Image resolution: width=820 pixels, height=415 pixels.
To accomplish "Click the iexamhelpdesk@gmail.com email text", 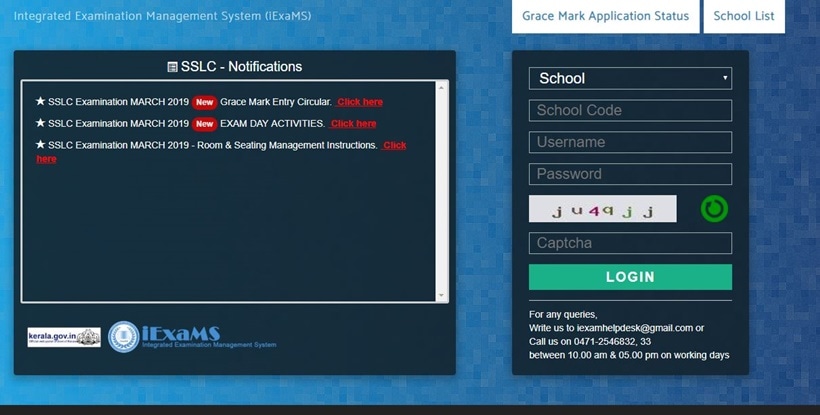I will pyautogui.click(x=635, y=328).
